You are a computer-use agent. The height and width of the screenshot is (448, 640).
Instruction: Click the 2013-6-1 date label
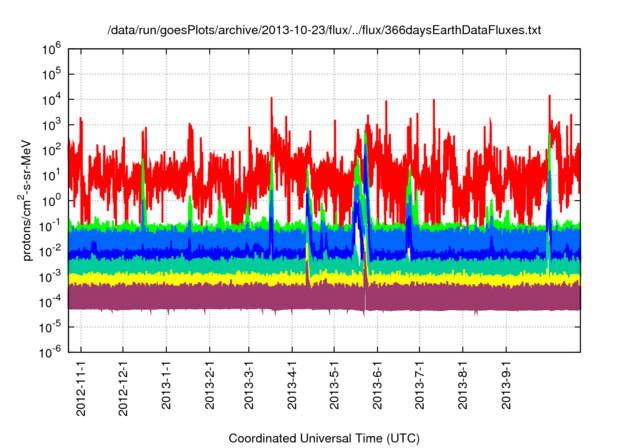pos(377,385)
